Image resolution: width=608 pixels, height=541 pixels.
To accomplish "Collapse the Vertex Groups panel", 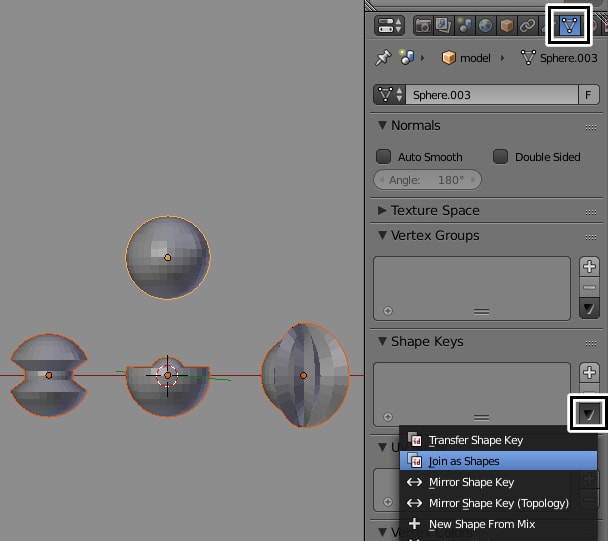I will tap(382, 235).
